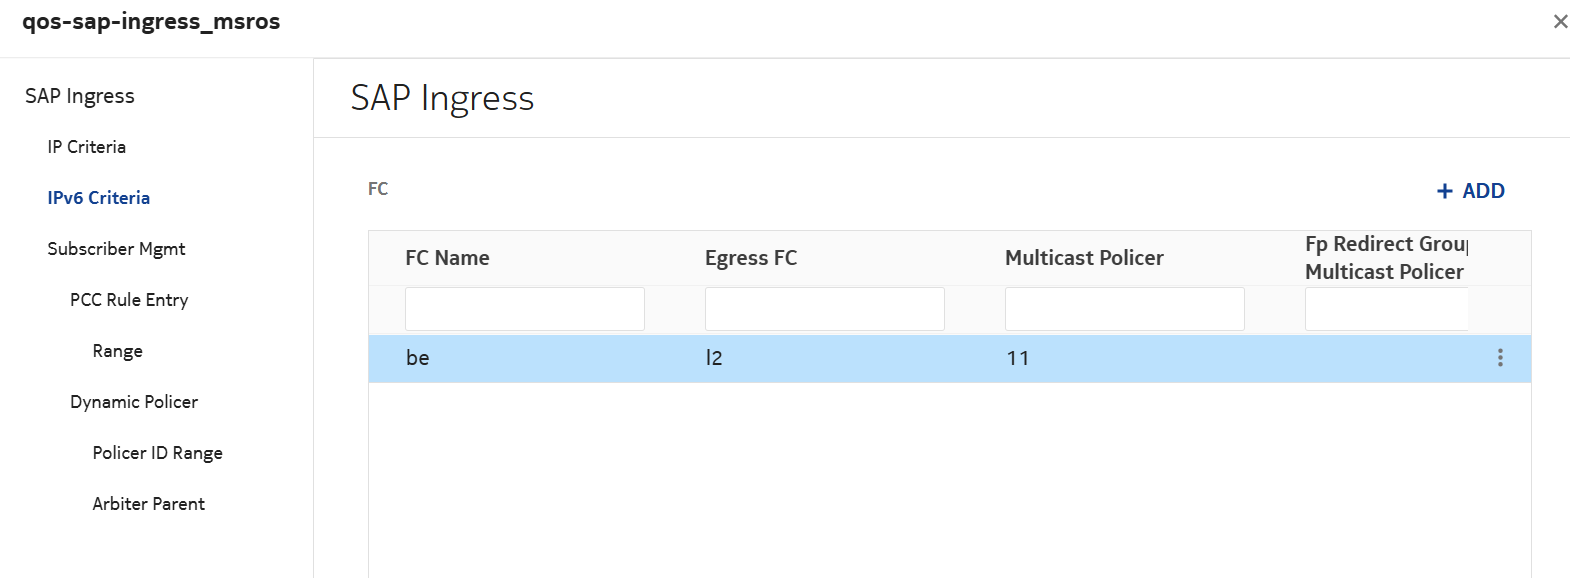Sort by the FC Name column header
The height and width of the screenshot is (578, 1570).
[447, 258]
